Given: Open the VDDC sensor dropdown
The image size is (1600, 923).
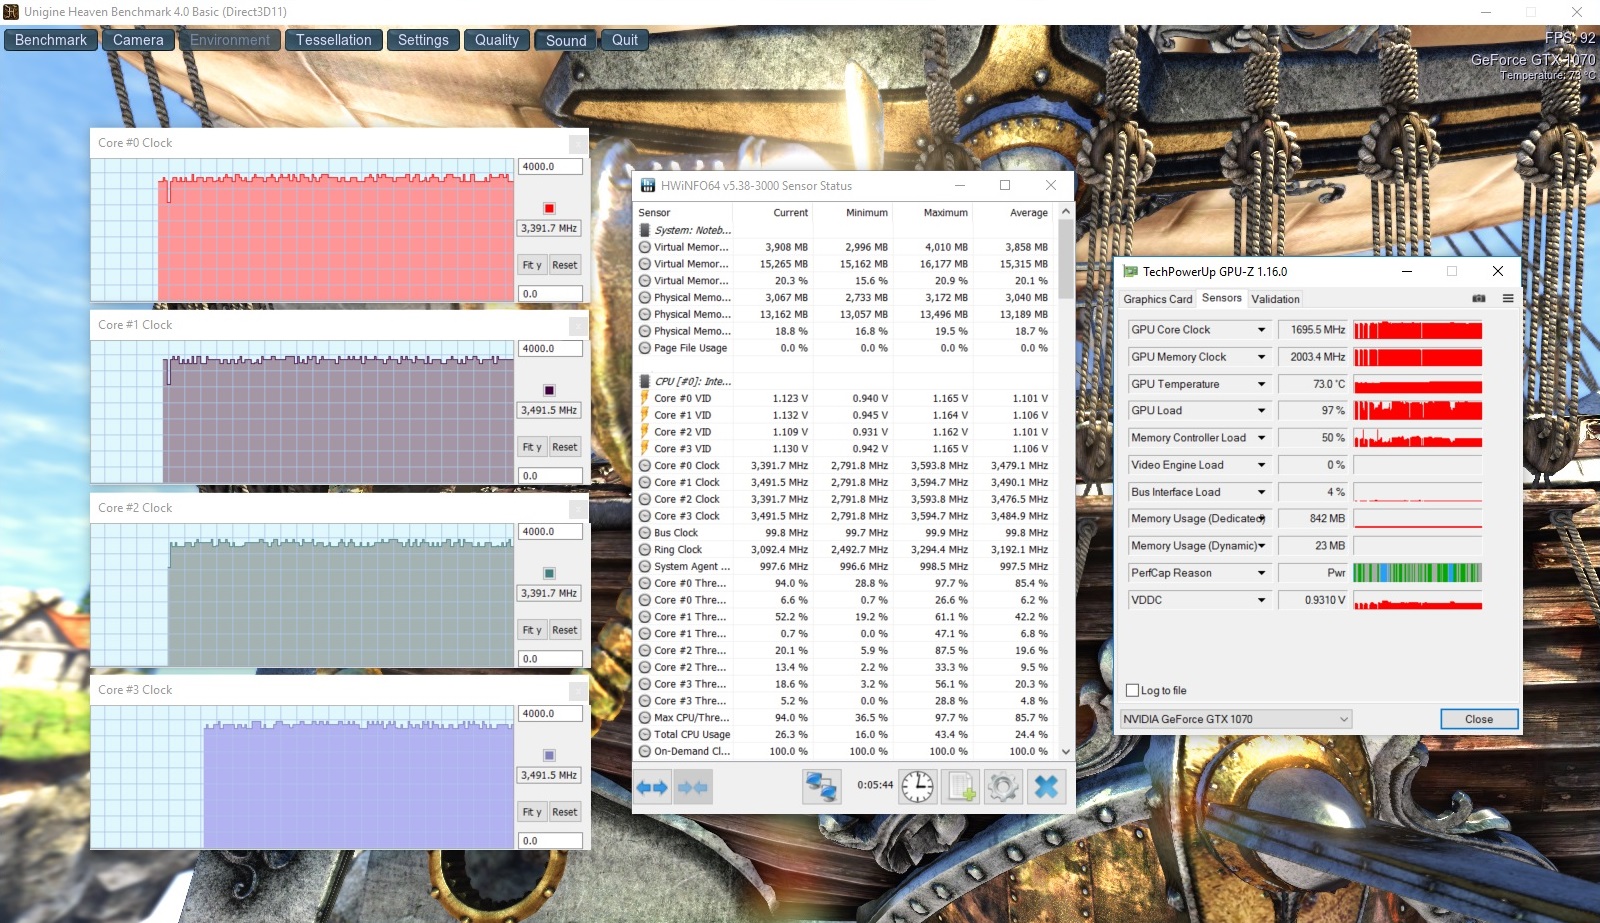Looking at the screenshot, I should pyautogui.click(x=1261, y=600).
